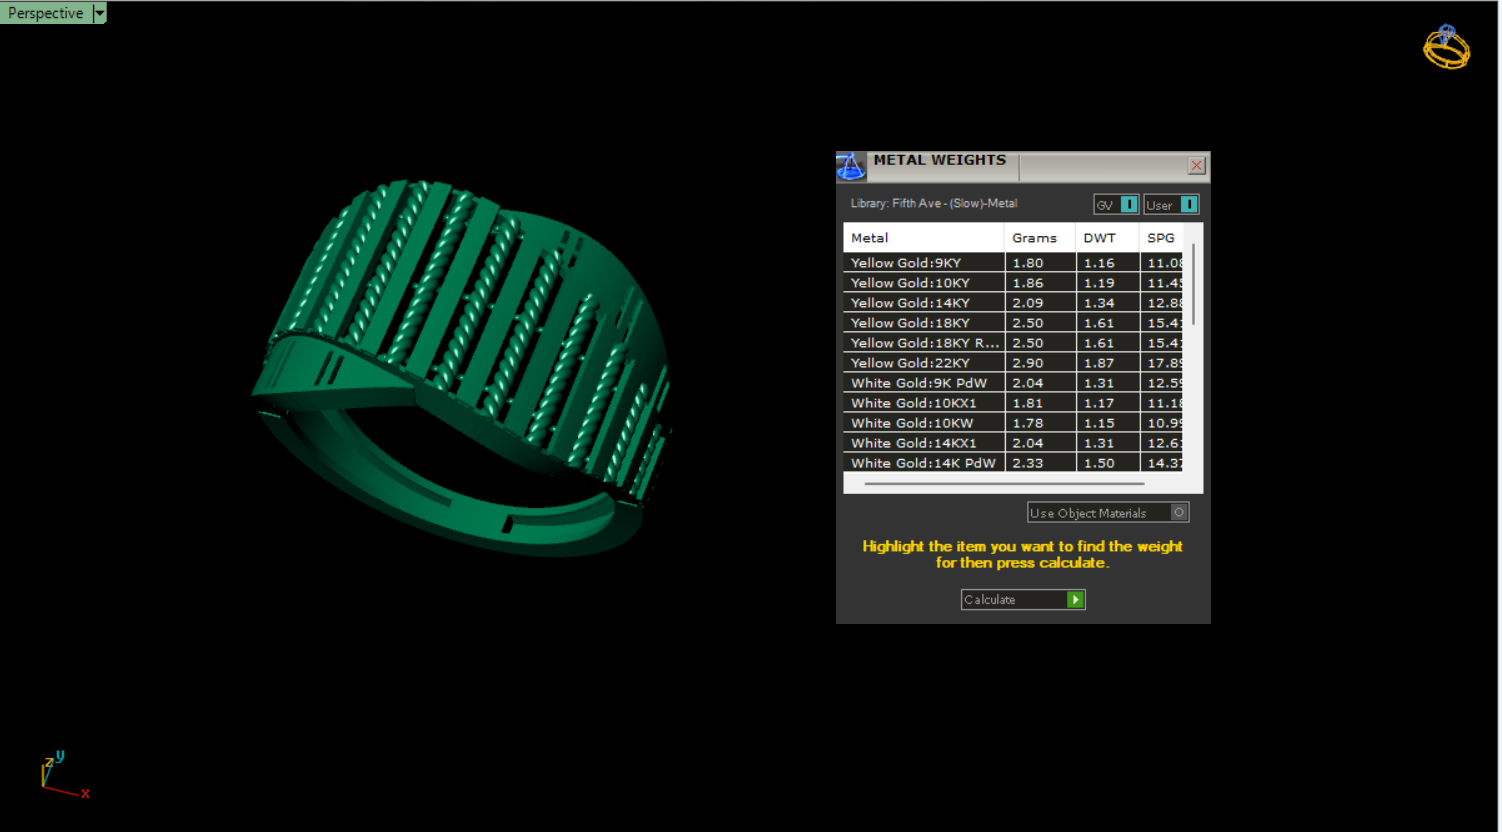1502x832 pixels.
Task: Toggle the User library switch
Action: coord(1188,205)
